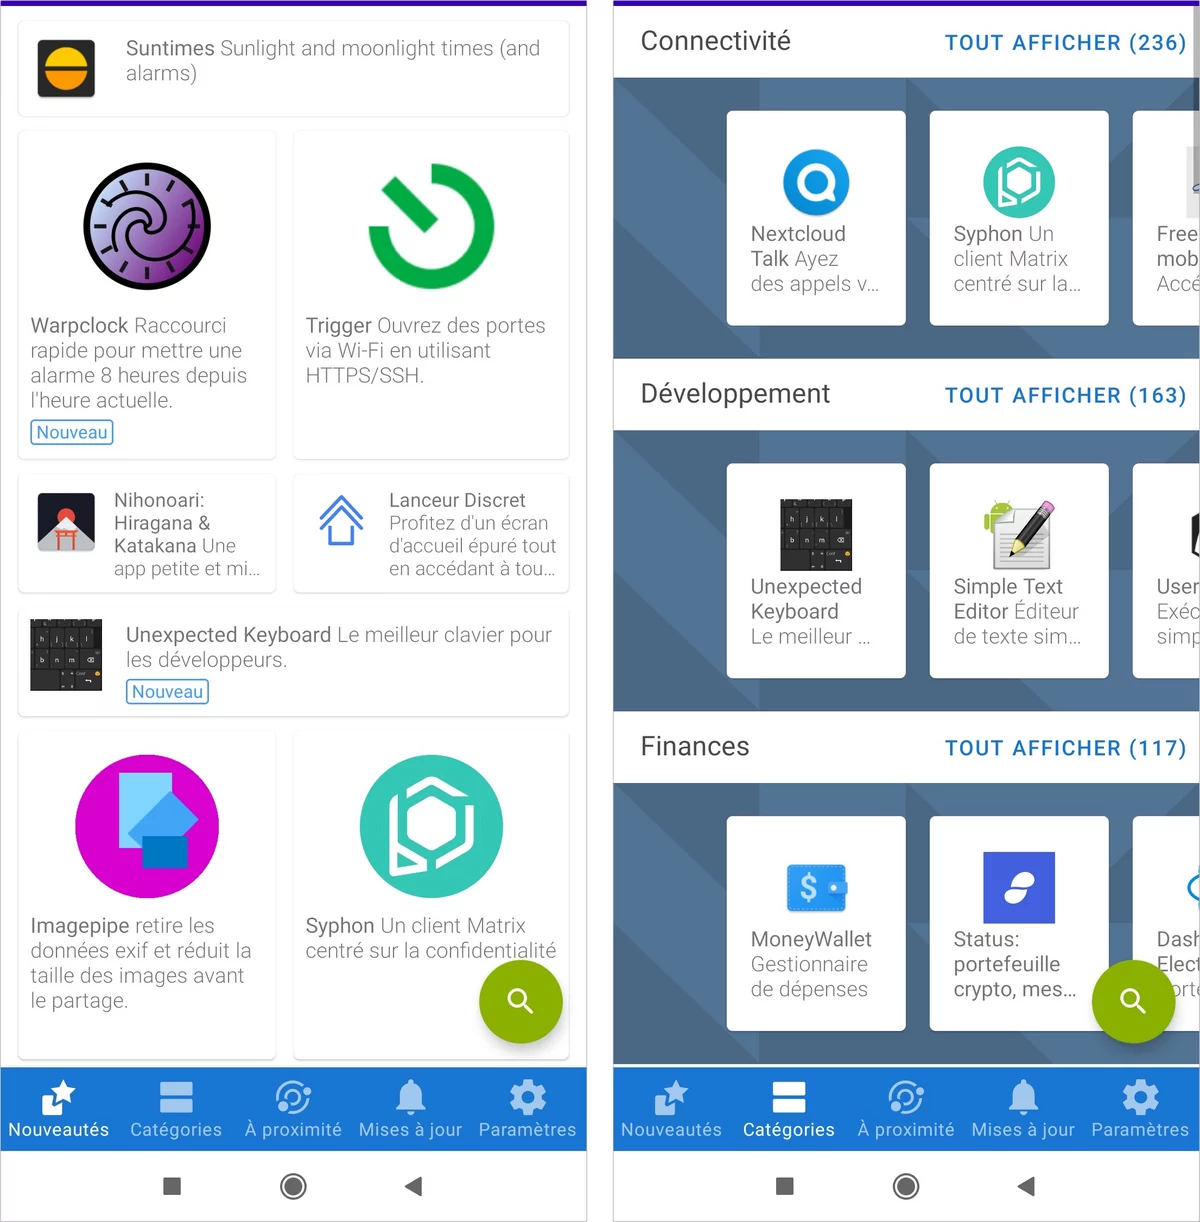
Task: Tap Simple Text Editor Éditeur de texte label
Action: [x=1017, y=612]
